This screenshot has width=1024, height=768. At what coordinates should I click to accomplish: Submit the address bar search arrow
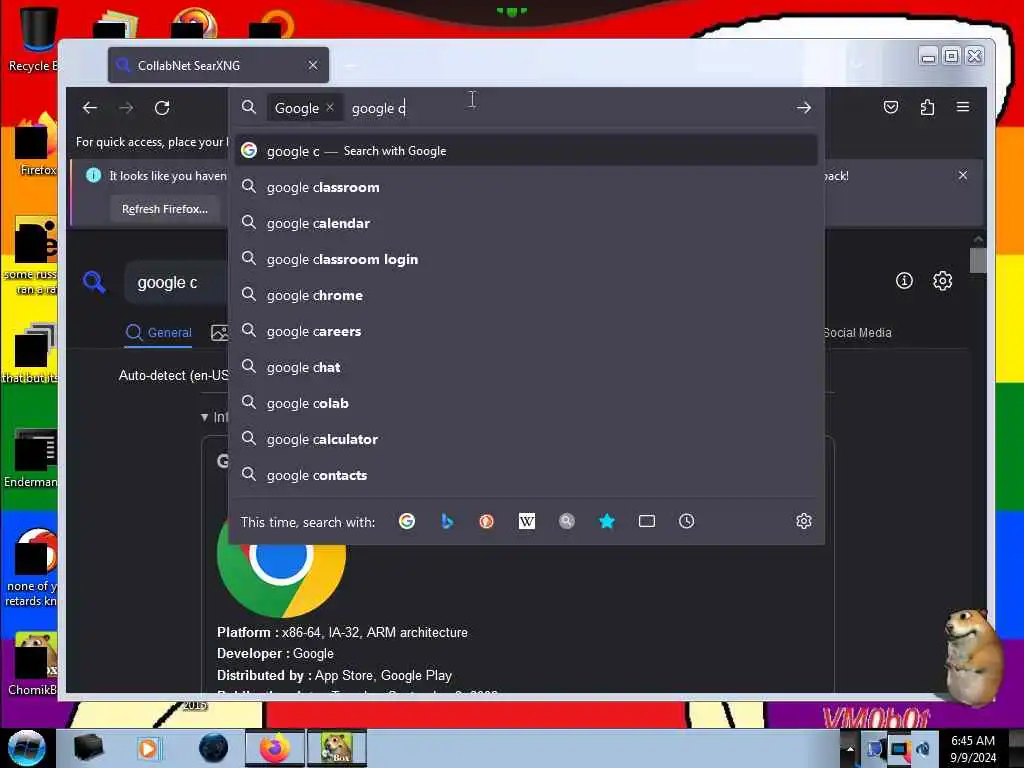click(x=804, y=108)
